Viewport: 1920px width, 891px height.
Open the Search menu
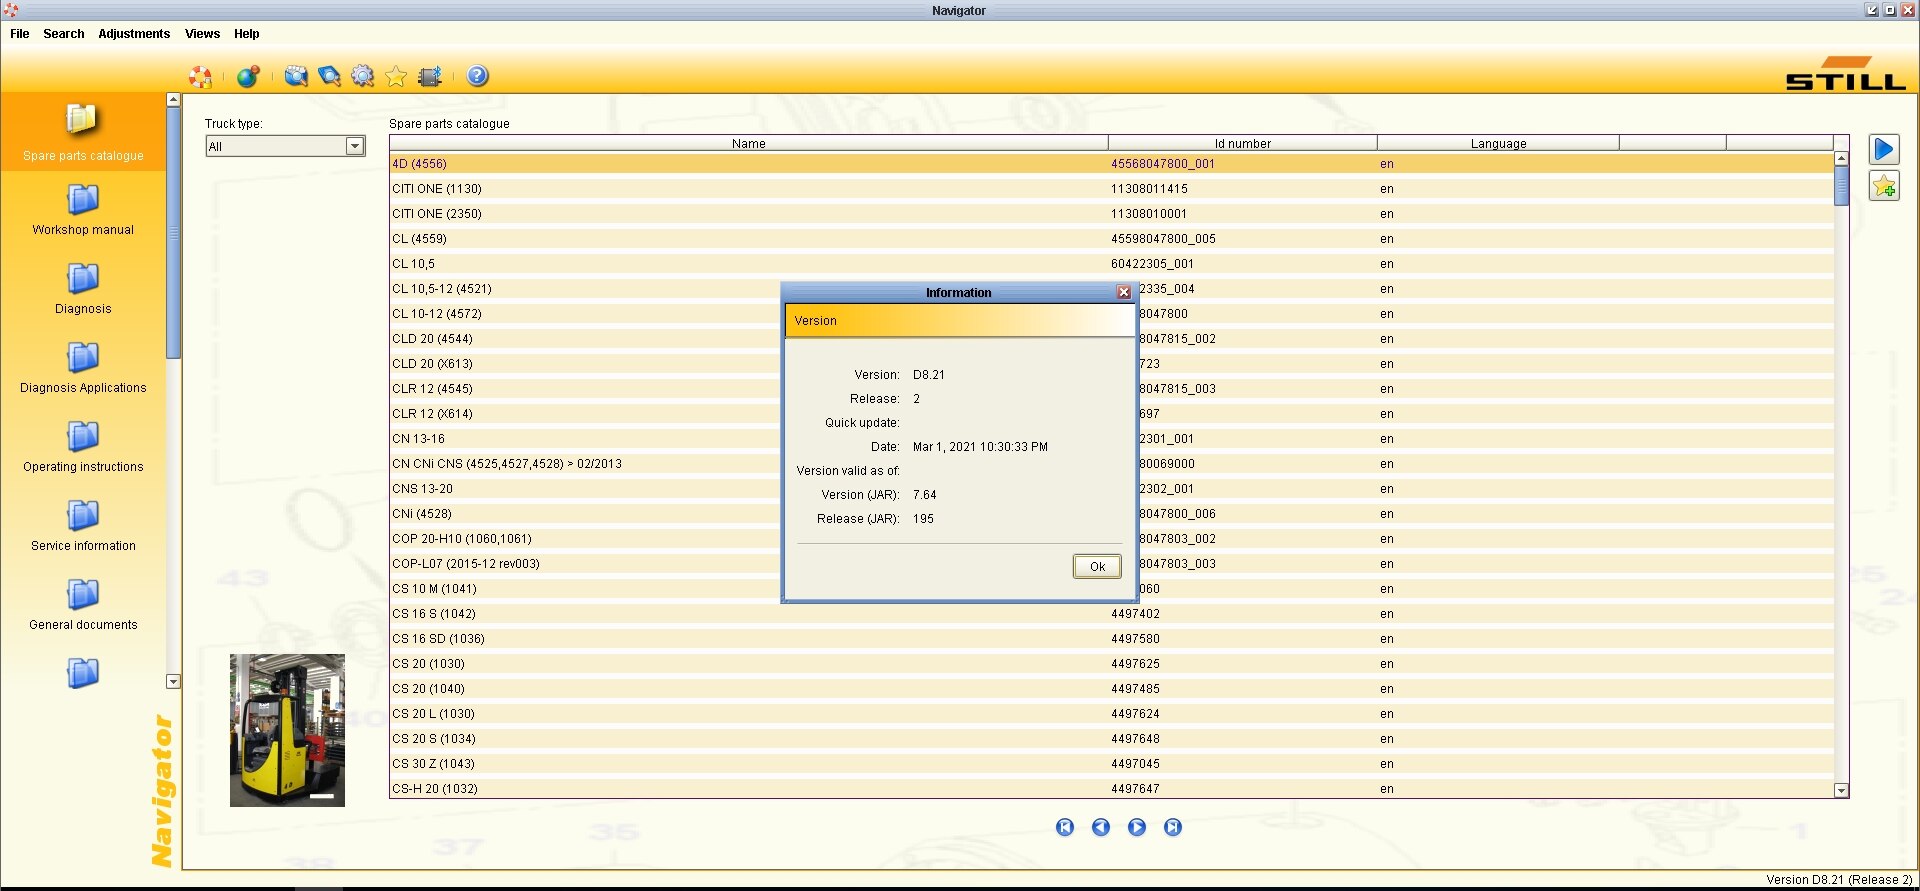64,34
